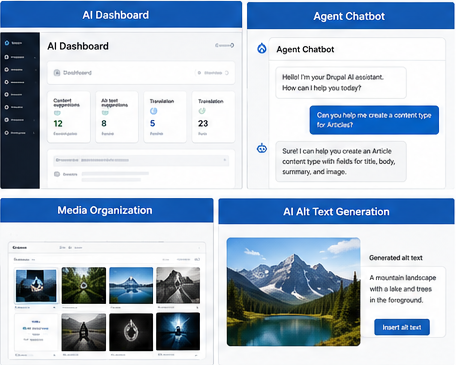The image size is (456, 365).
Task: Click the blue circular icon above number 5
Action: pyautogui.click(x=153, y=111)
